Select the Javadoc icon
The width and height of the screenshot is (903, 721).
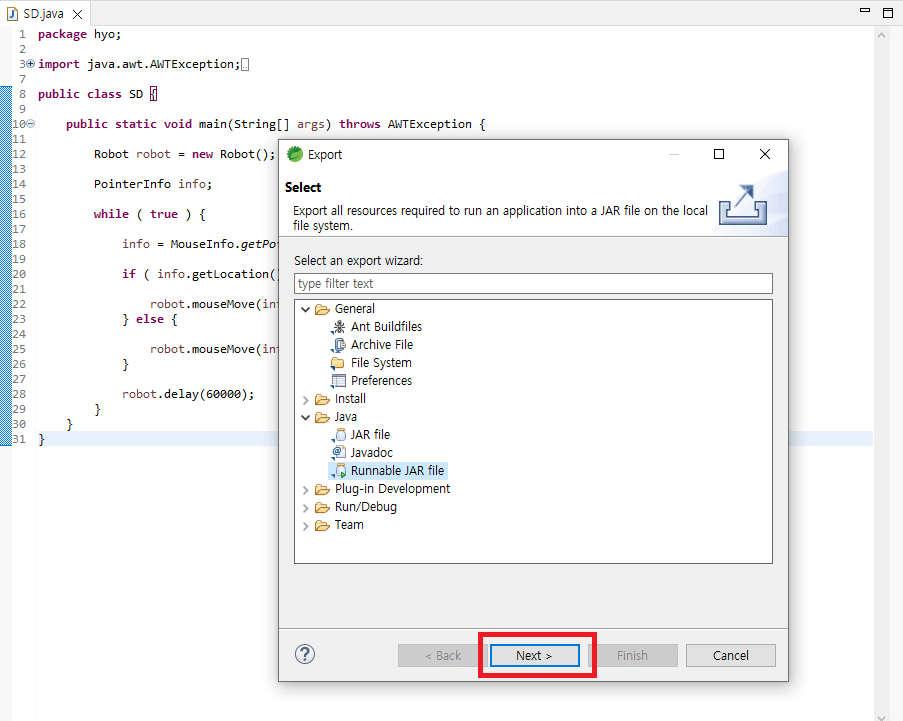(x=339, y=453)
